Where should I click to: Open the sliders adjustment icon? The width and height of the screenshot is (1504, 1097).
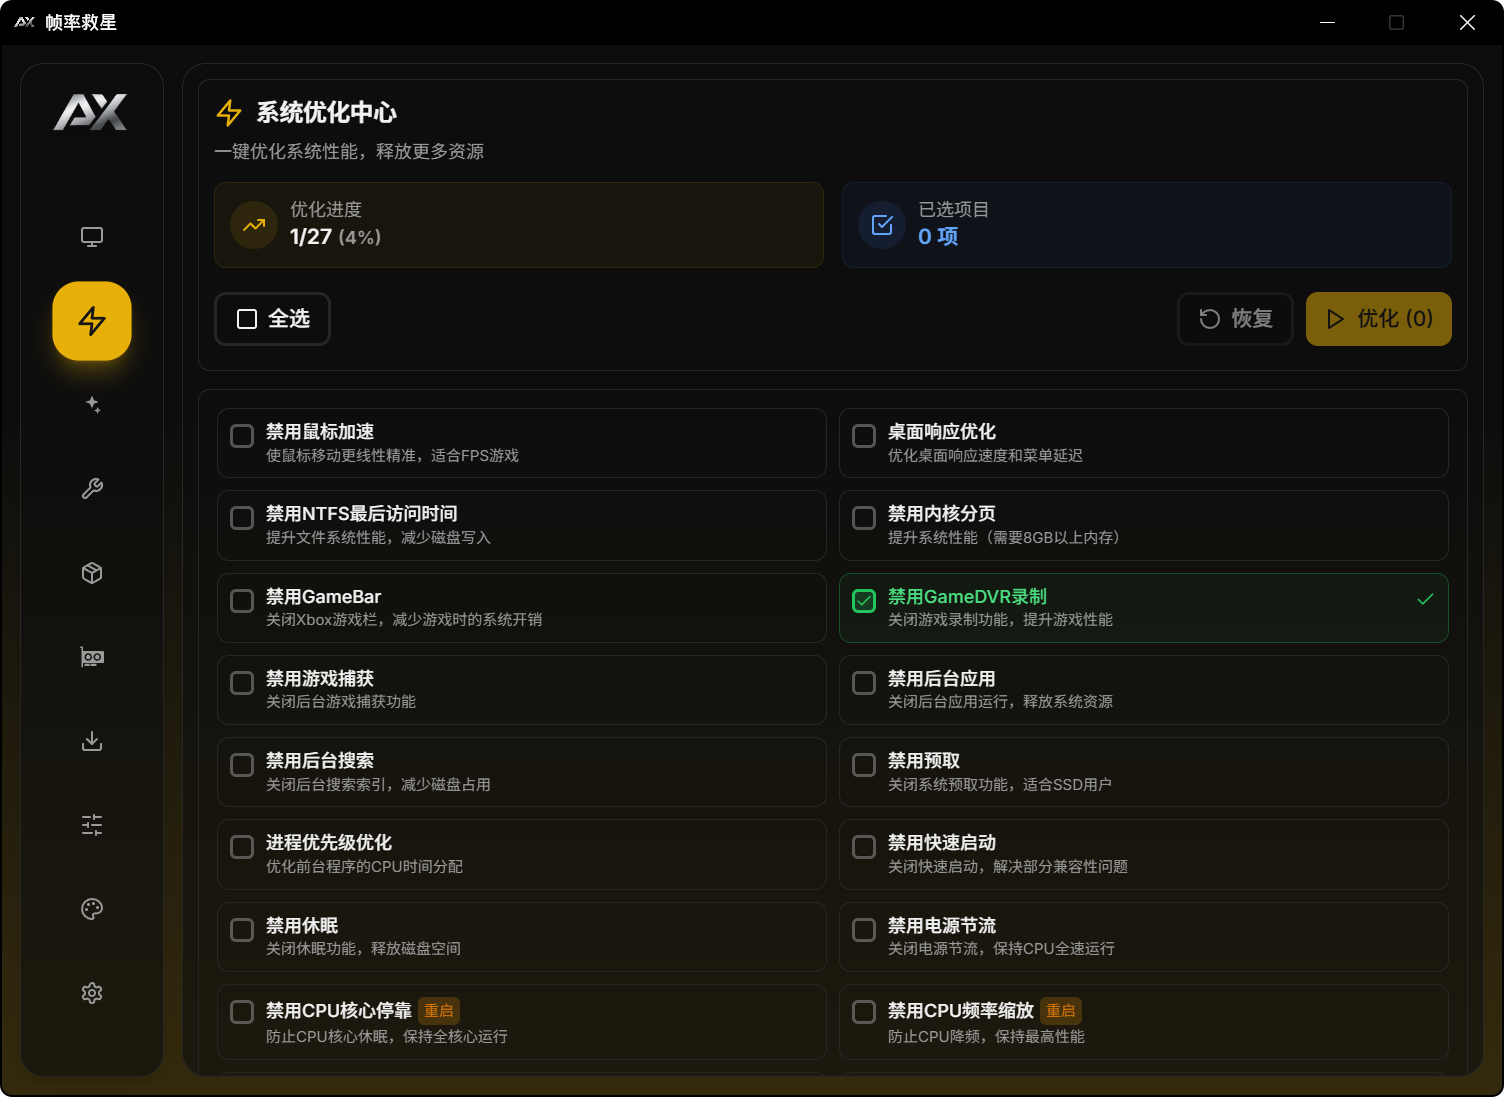92,825
